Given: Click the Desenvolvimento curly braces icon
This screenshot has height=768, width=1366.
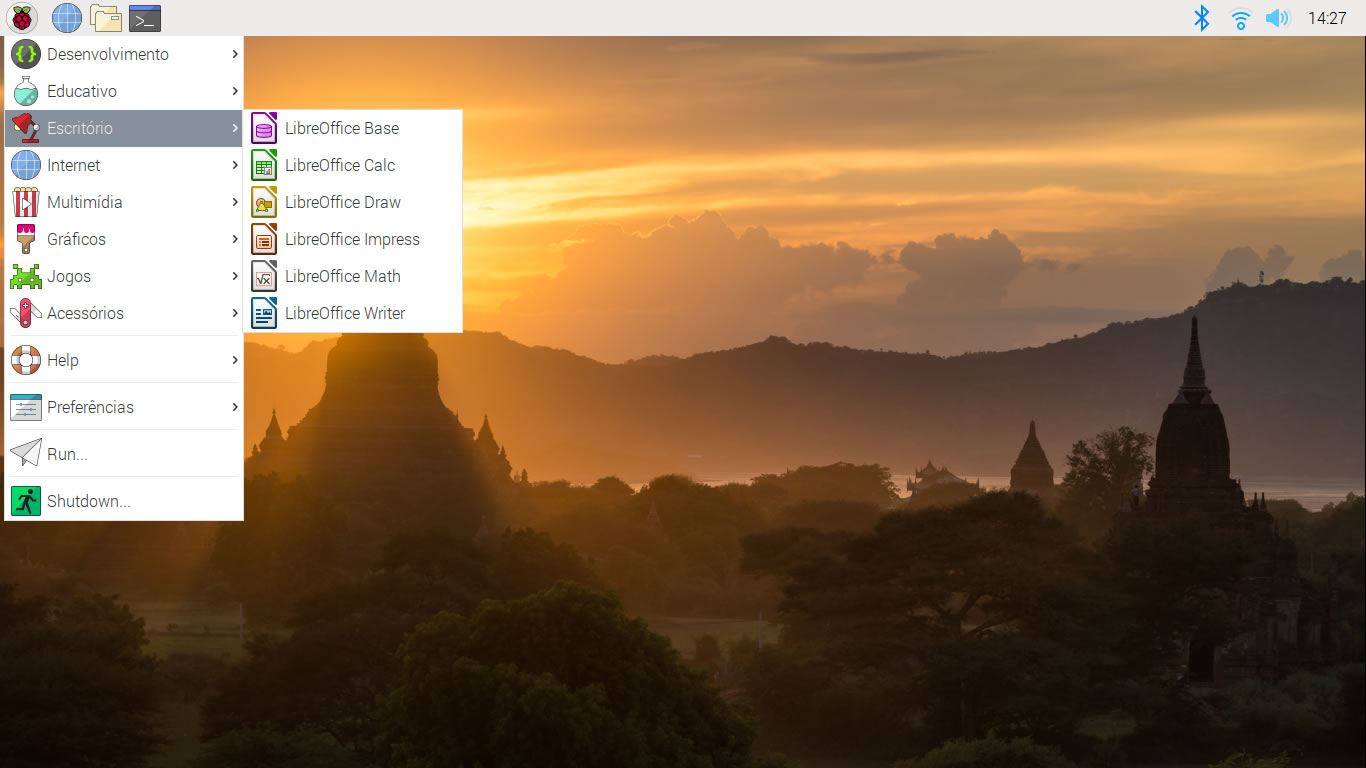Looking at the screenshot, I should click(26, 54).
